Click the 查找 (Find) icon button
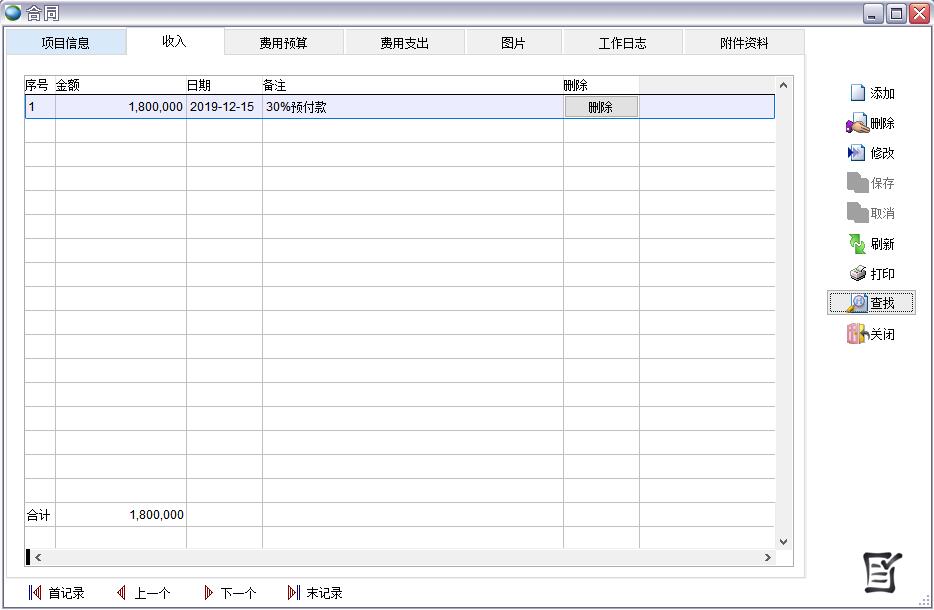The width and height of the screenshot is (934, 610). tap(871, 303)
